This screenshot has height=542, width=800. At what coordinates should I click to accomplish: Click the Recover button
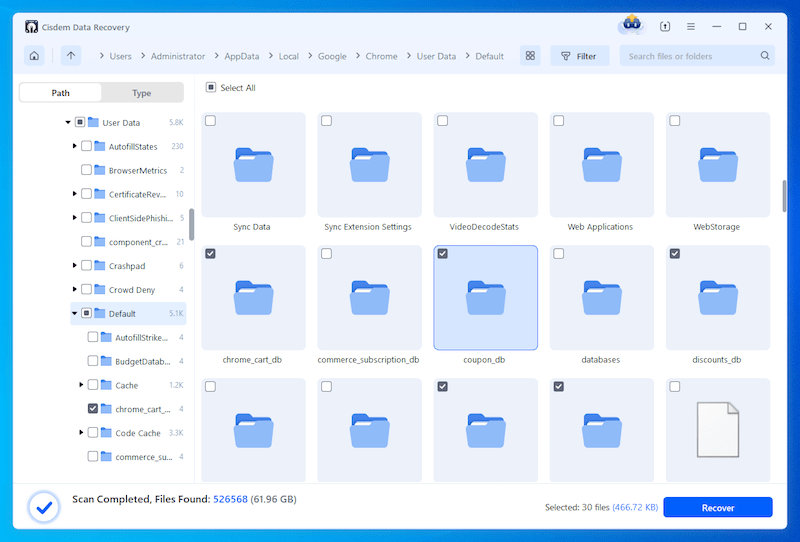tap(718, 508)
